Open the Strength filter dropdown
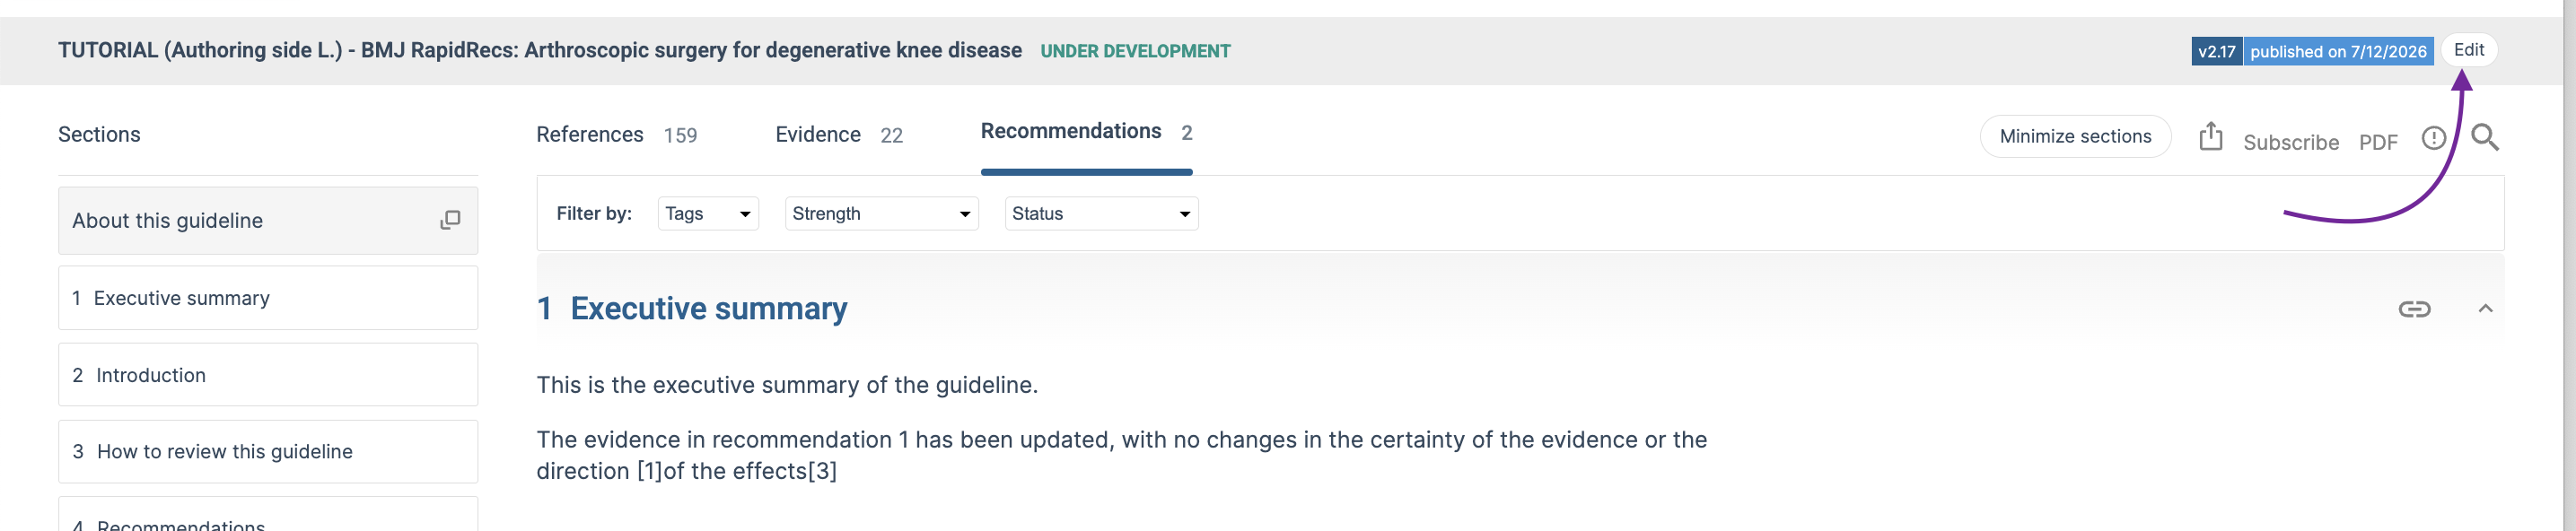 pos(881,214)
